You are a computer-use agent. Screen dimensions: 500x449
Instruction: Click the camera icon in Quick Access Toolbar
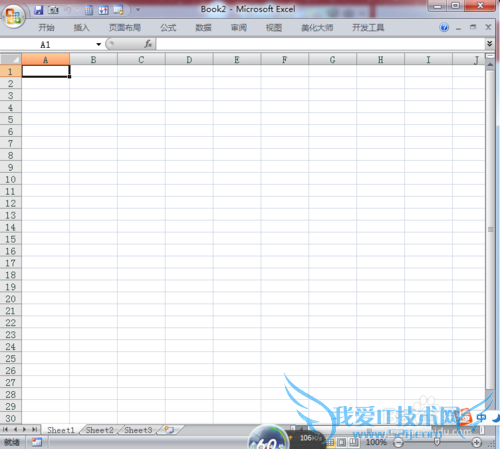(x=53, y=10)
